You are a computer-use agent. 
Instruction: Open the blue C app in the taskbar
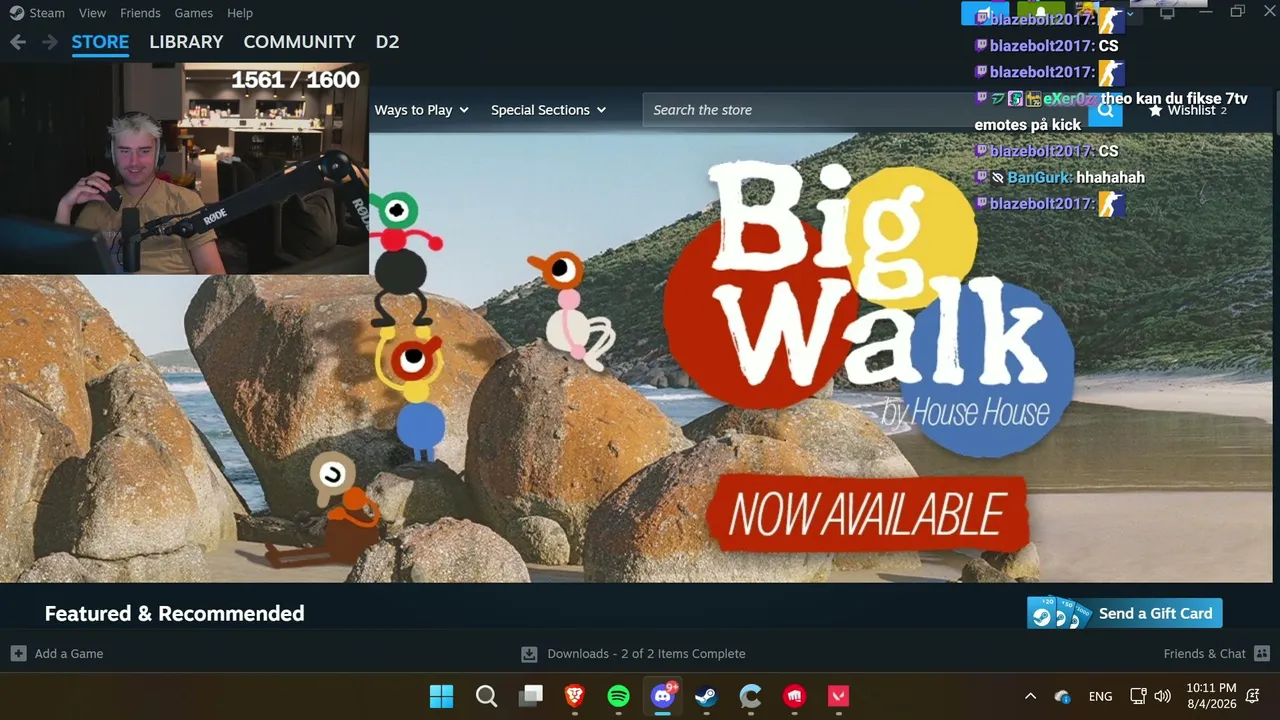click(751, 696)
